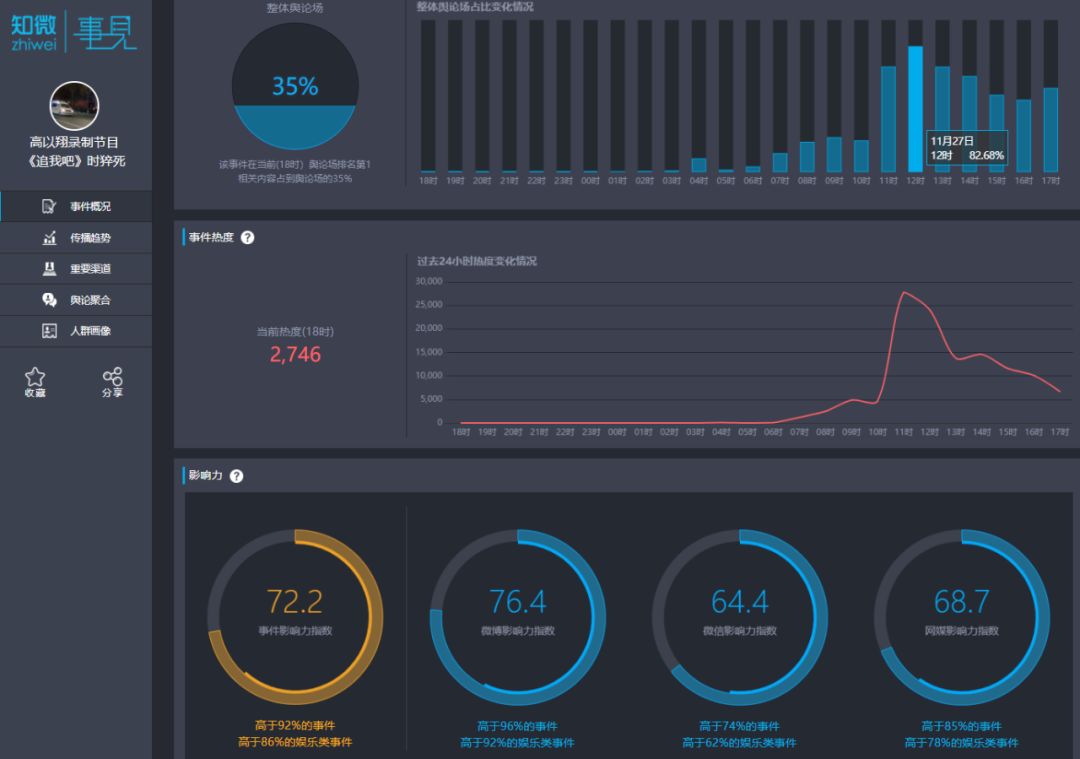Click the 68.7 网媒影响力指数 ring
This screenshot has height=759, width=1080.
(x=962, y=616)
